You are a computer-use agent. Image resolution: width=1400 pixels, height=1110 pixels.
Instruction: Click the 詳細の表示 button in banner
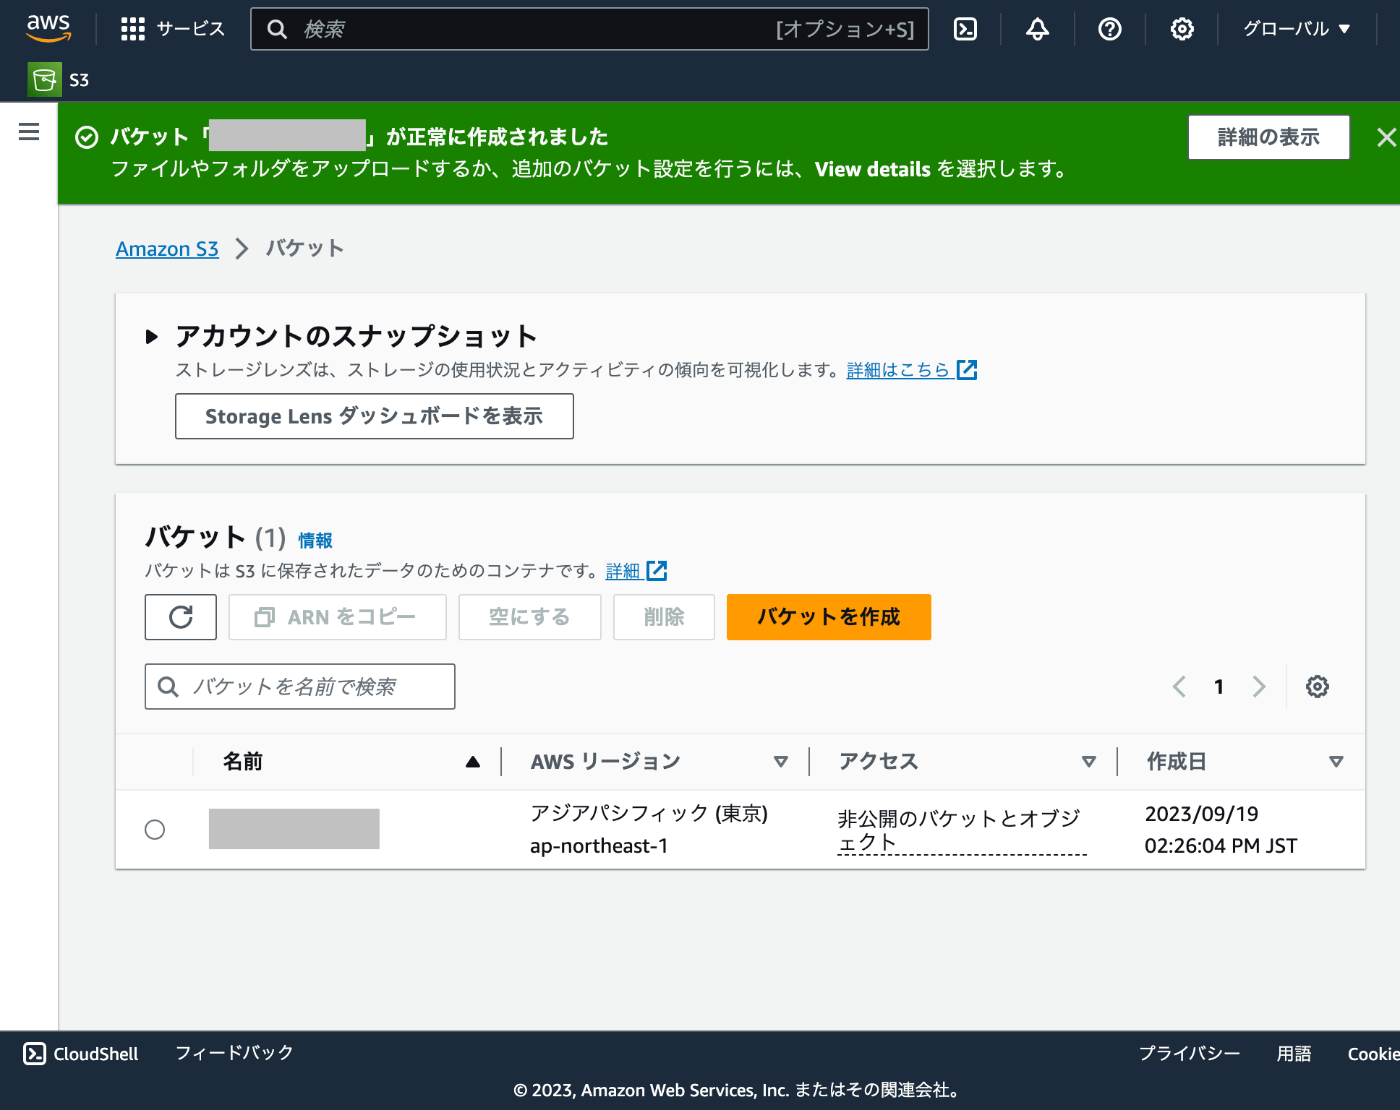click(1269, 137)
